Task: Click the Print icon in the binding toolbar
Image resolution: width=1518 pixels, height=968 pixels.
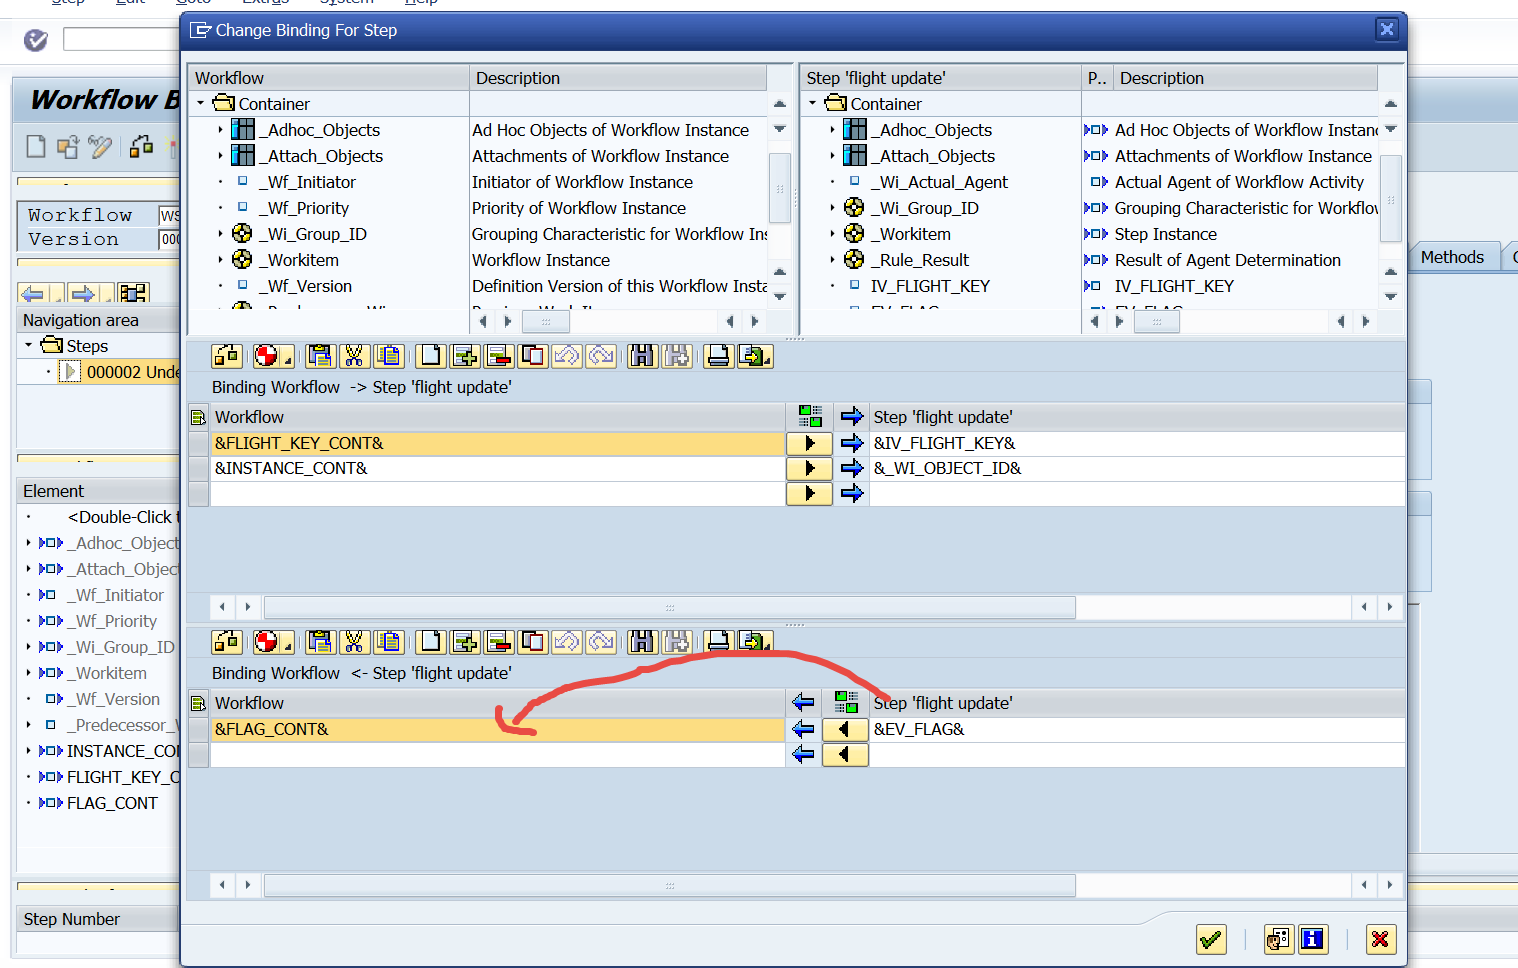Action: (718, 356)
